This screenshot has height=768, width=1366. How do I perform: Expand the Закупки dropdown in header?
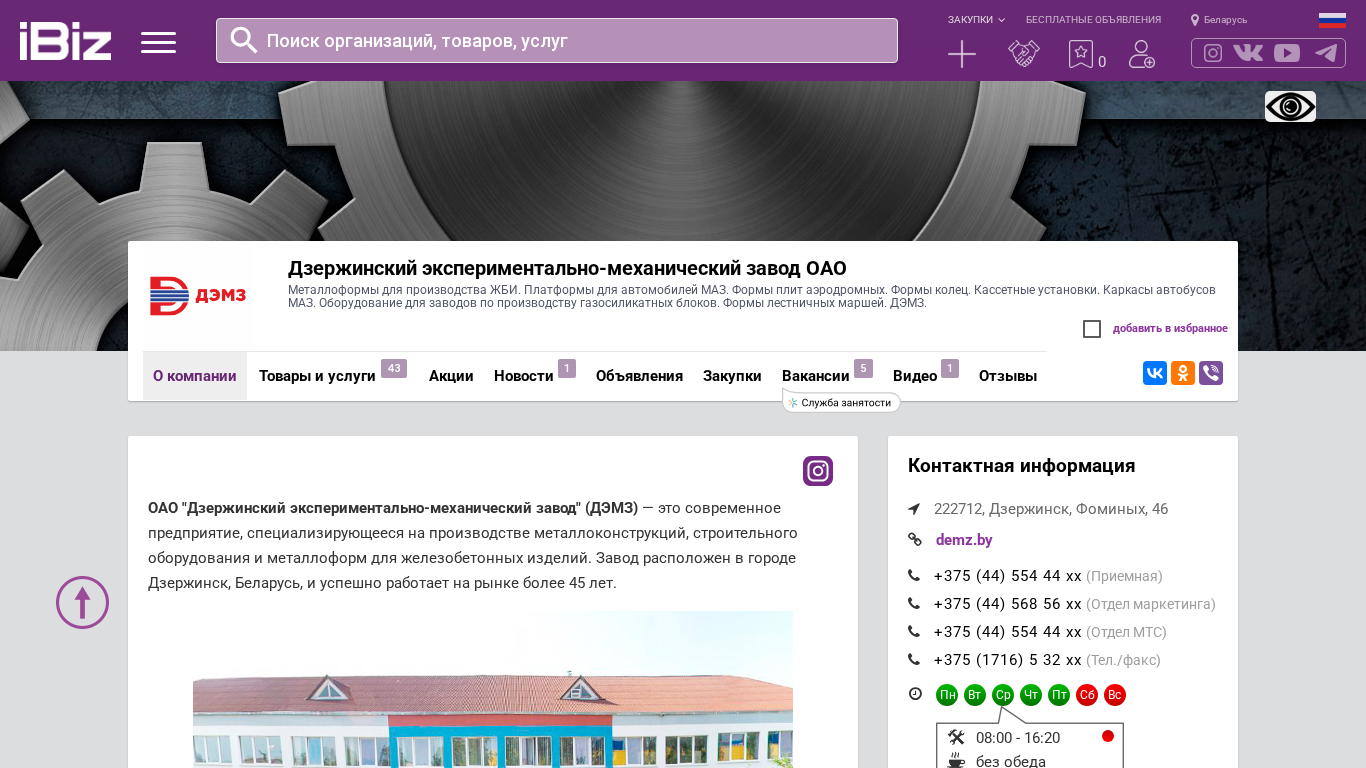[976, 20]
